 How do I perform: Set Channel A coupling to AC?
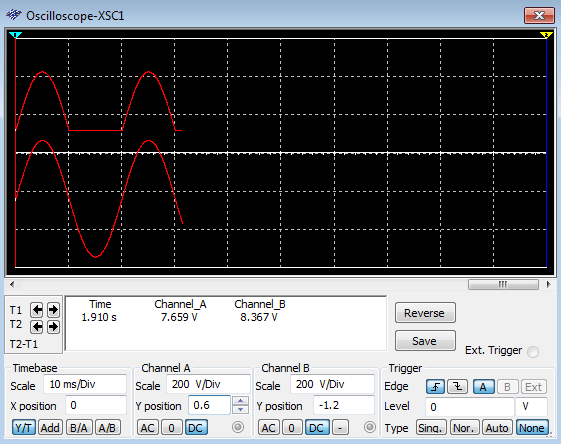(147, 428)
